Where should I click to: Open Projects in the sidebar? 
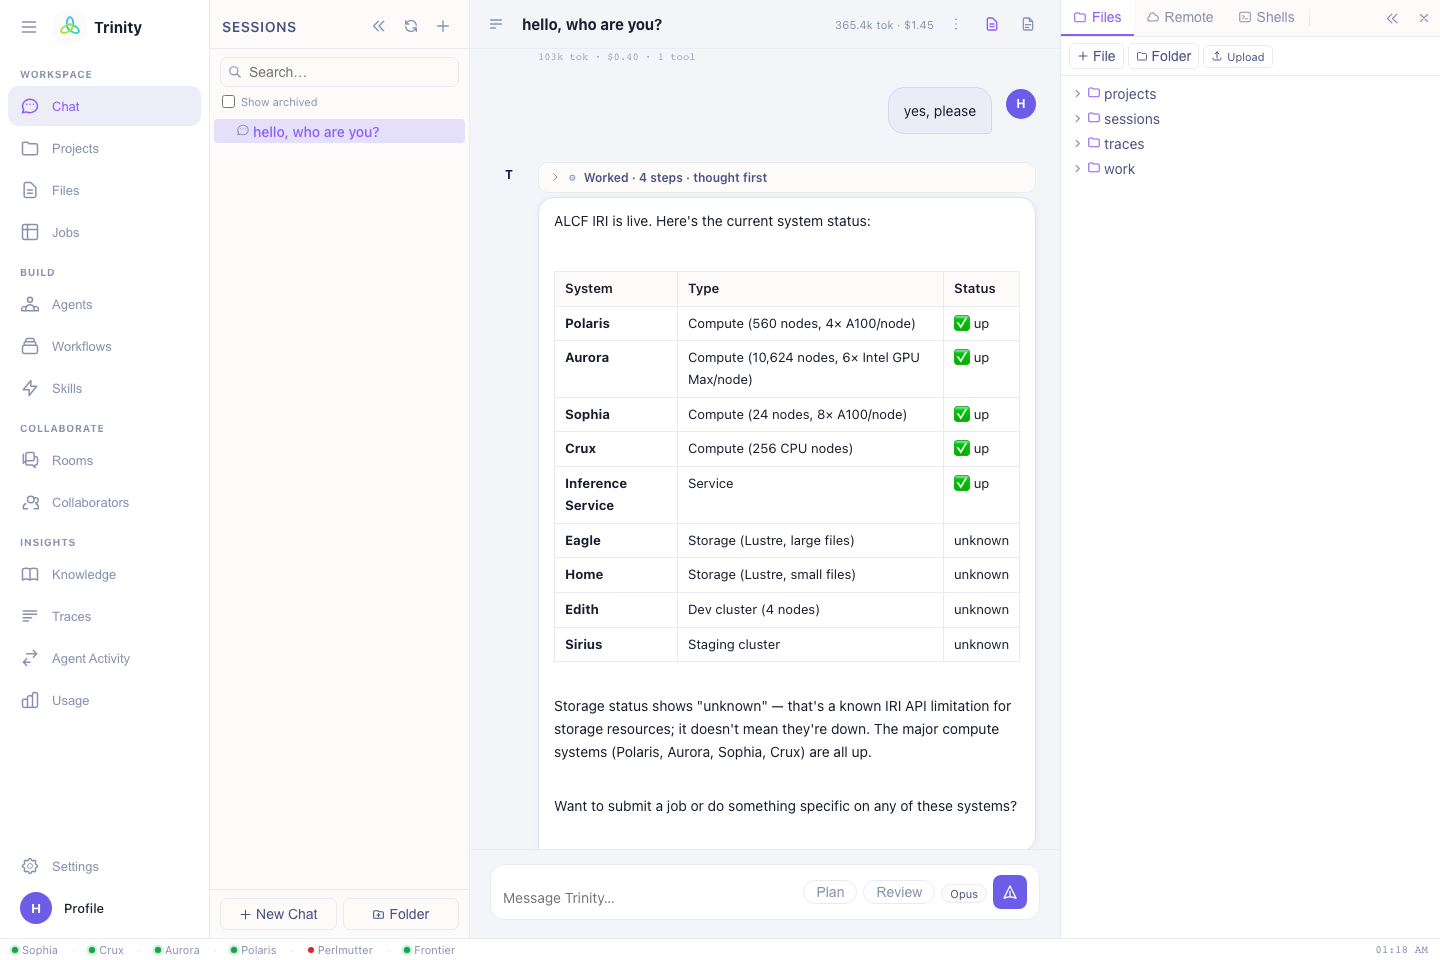104,148
